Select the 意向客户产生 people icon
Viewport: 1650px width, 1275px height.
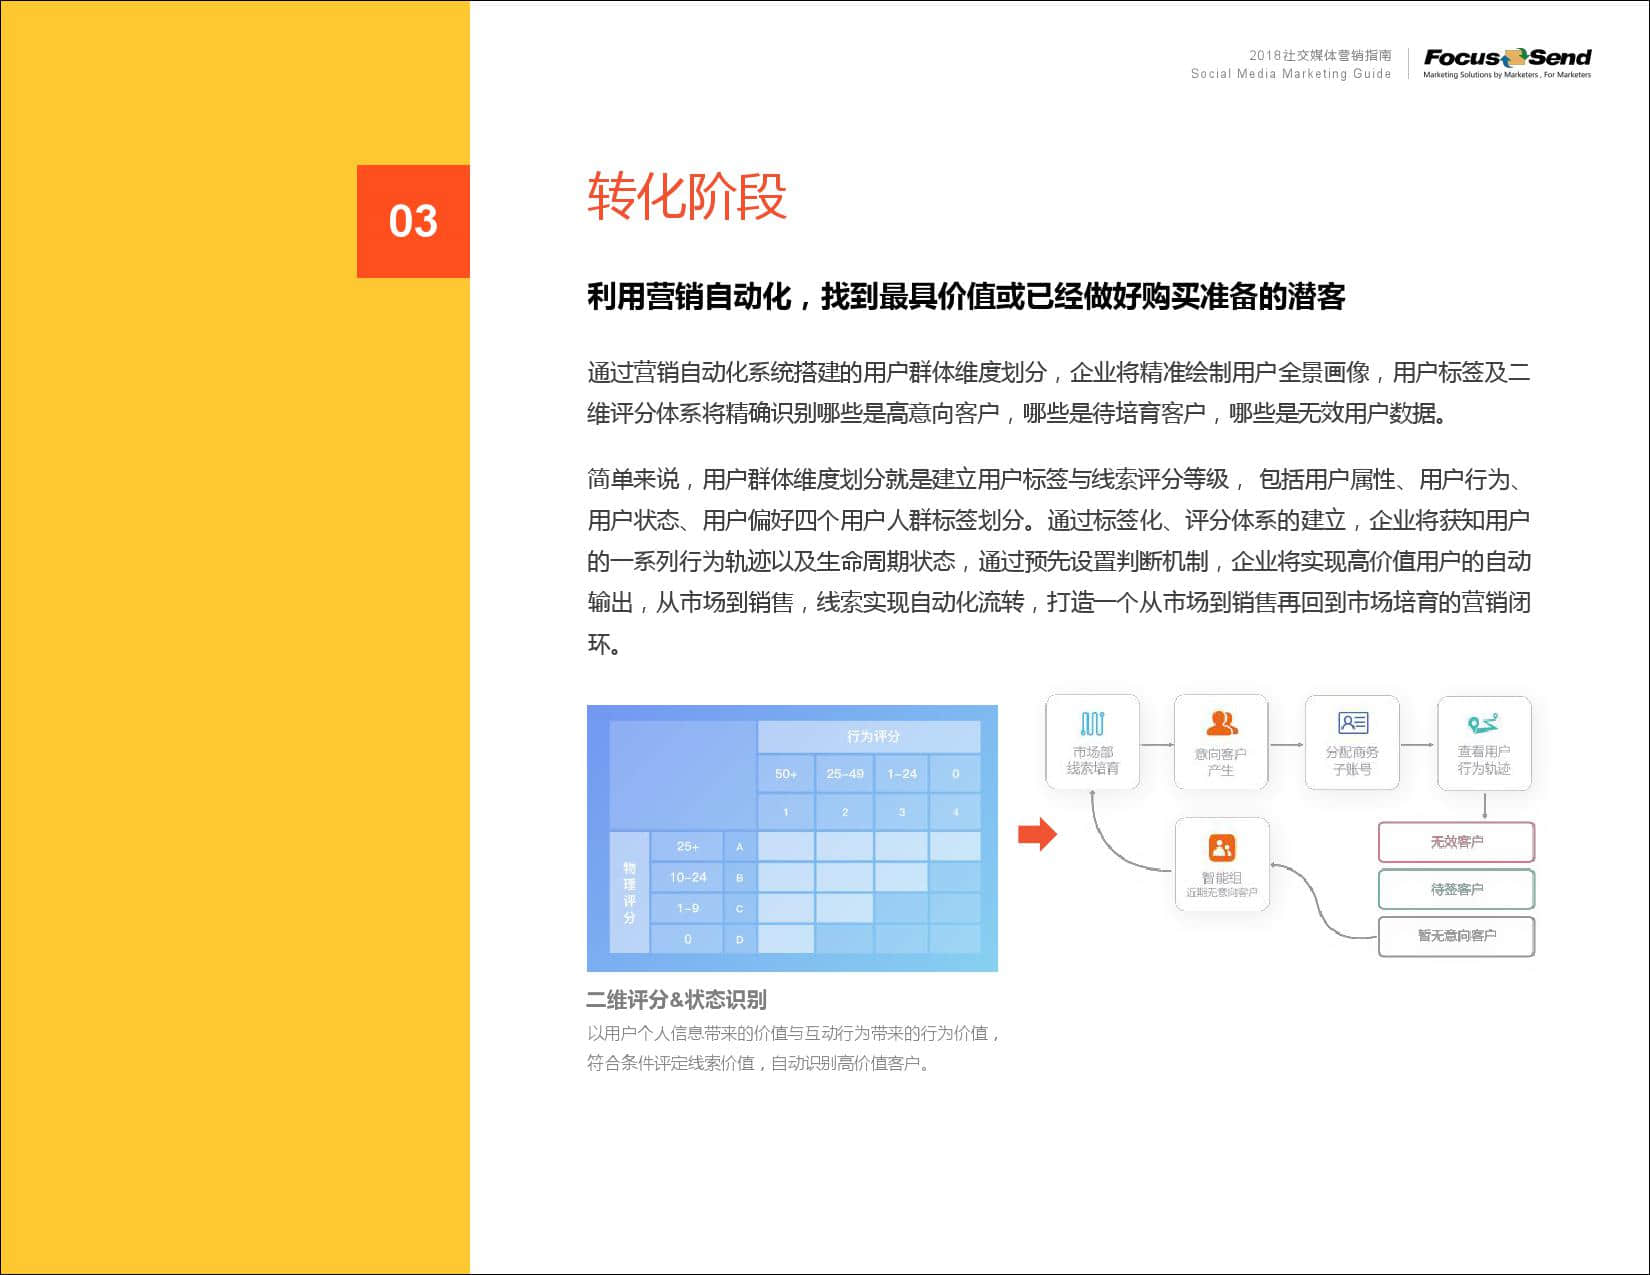pyautogui.click(x=1221, y=723)
